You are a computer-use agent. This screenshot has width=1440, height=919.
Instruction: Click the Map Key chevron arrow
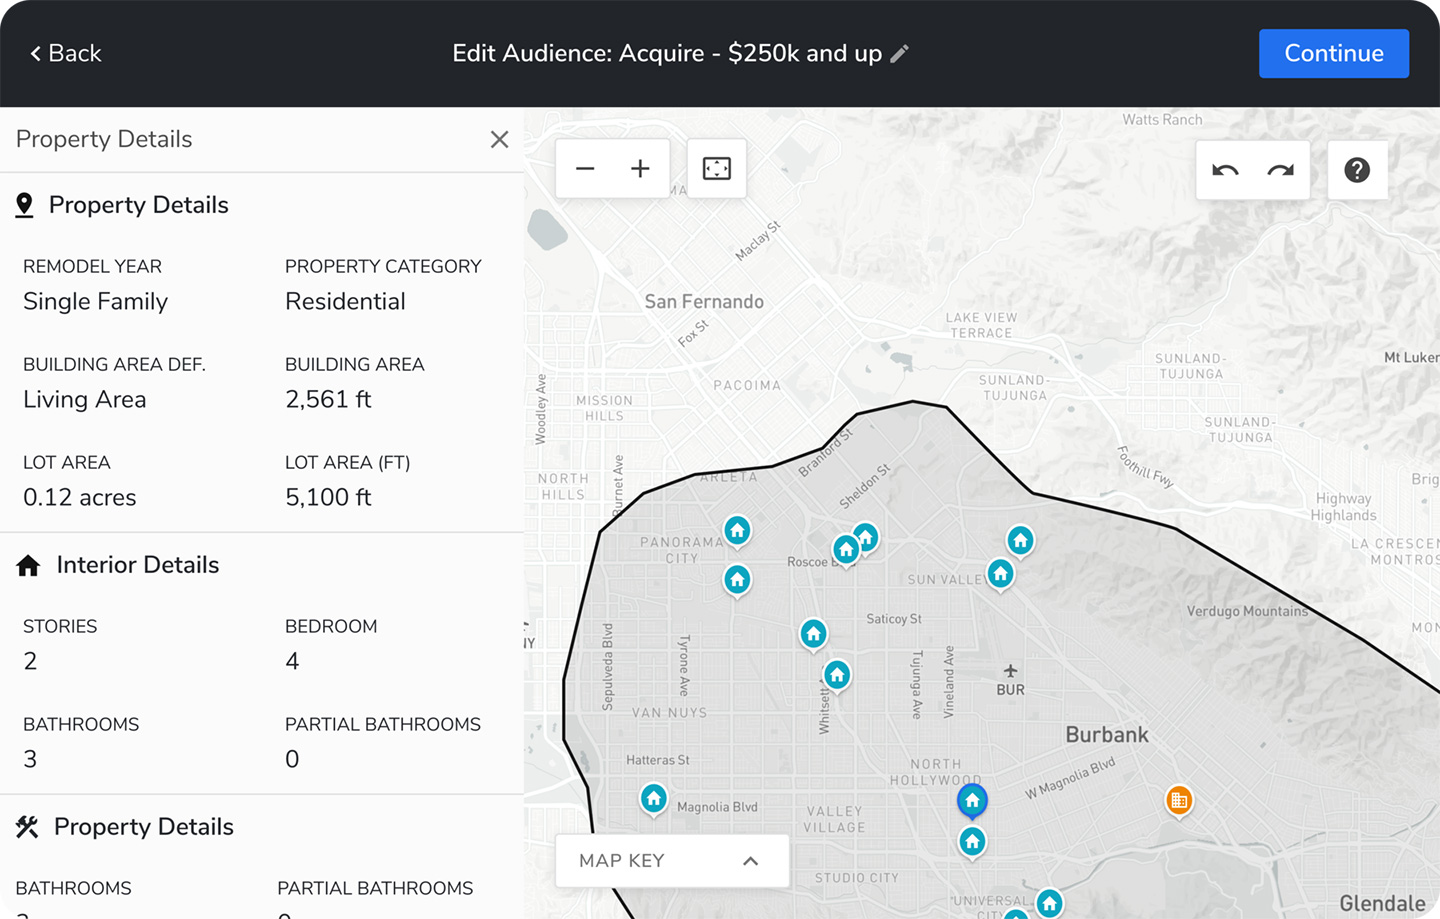(x=751, y=861)
